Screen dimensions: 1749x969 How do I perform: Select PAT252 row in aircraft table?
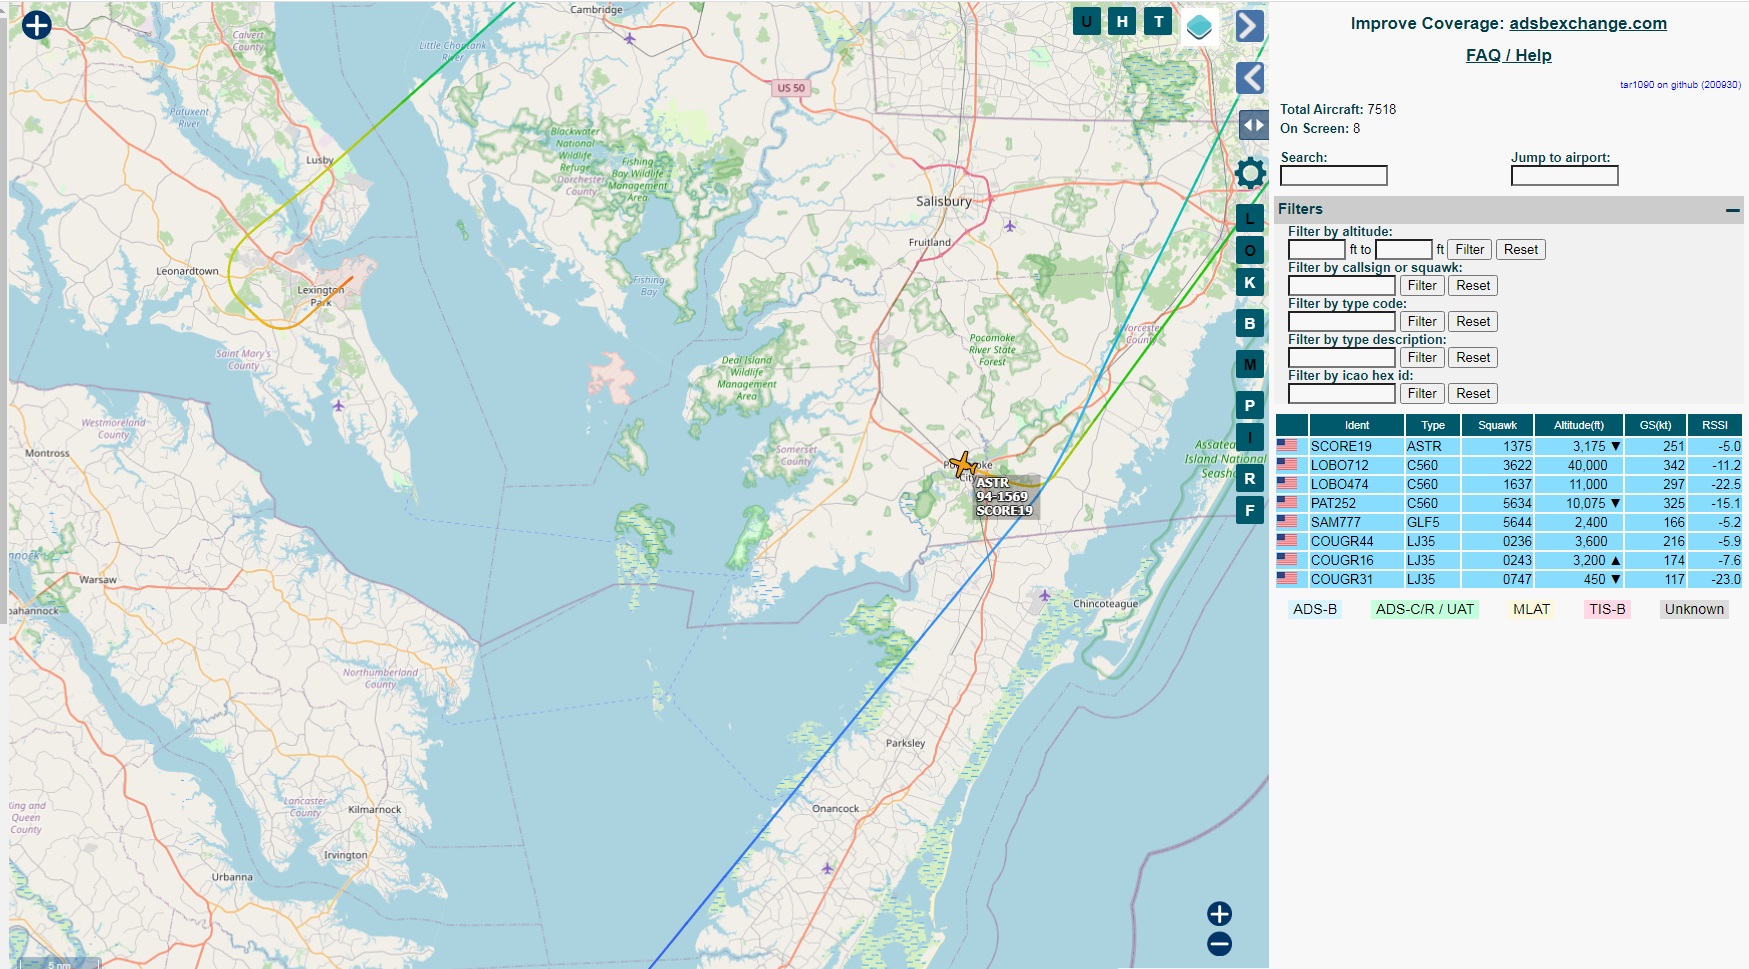pos(1509,503)
